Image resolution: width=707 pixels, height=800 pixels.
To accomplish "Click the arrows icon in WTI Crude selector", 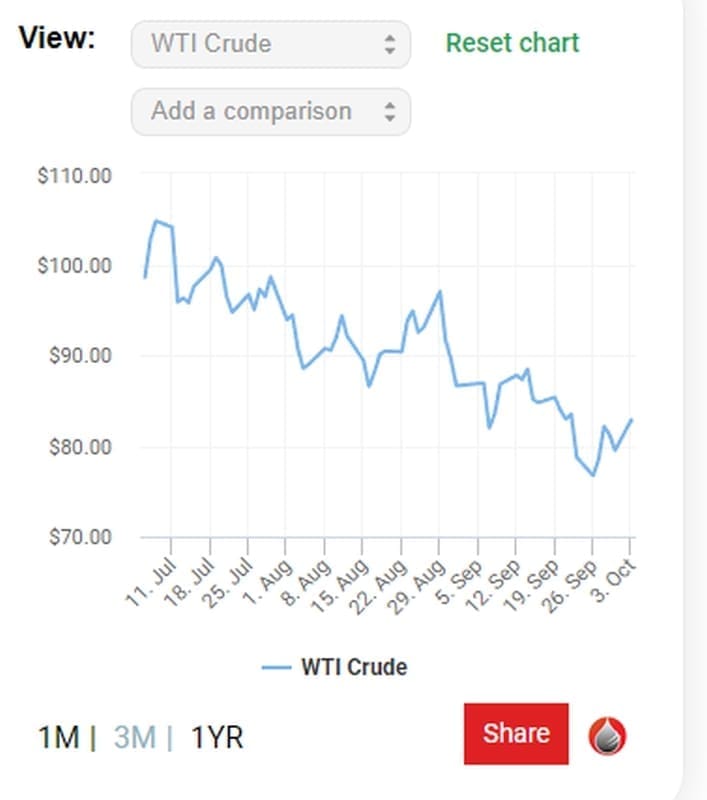I will [x=390, y=45].
